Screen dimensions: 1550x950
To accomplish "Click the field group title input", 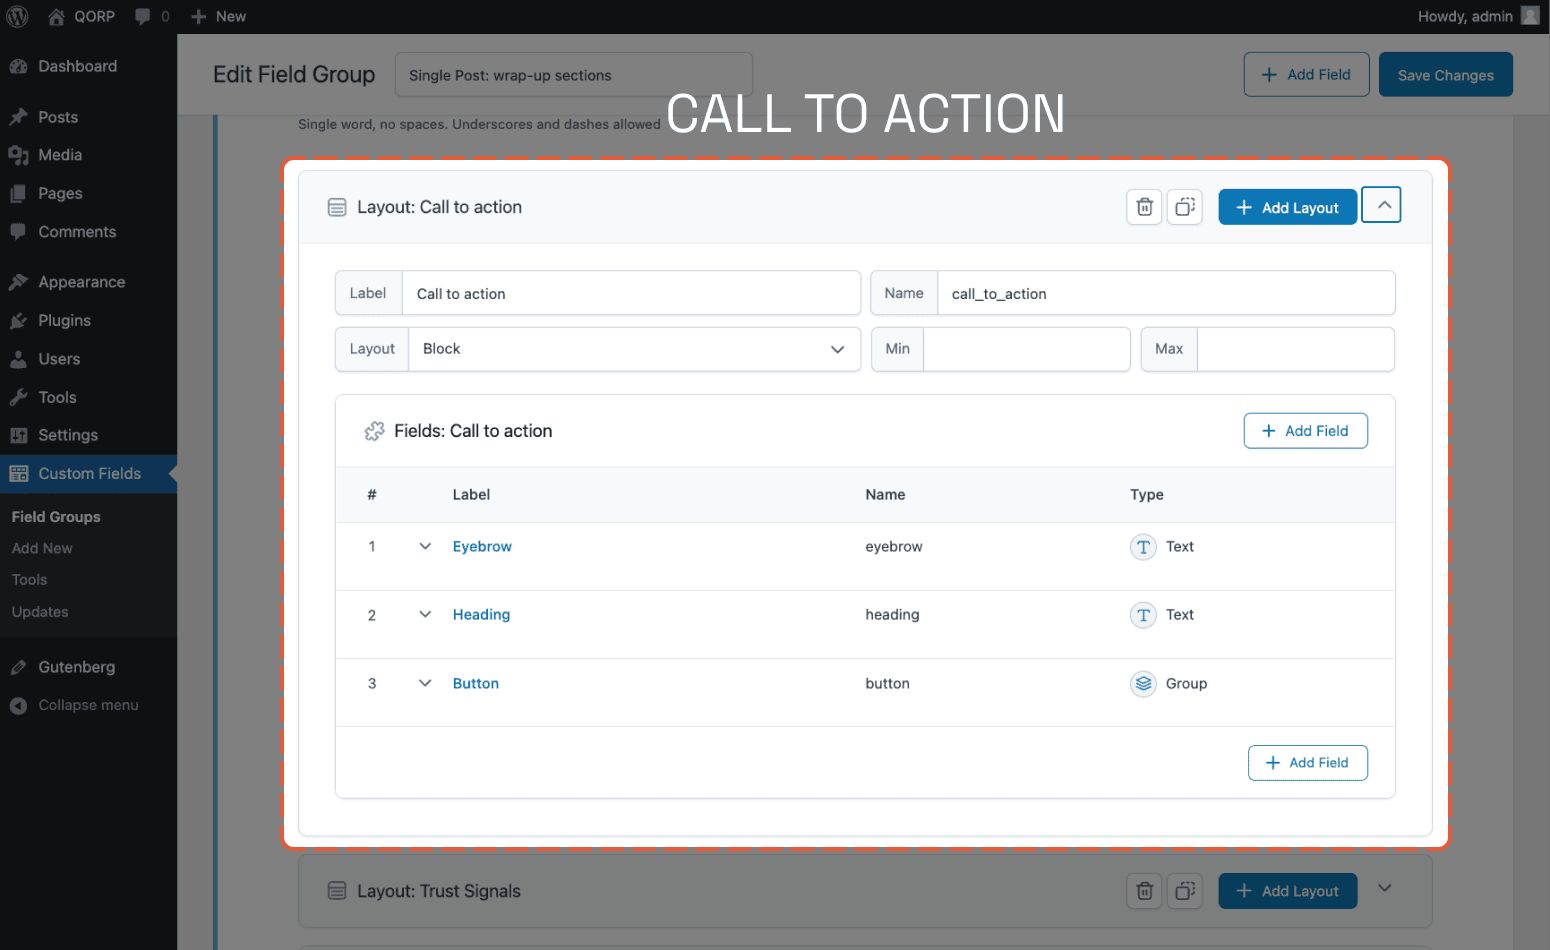I will [x=573, y=74].
